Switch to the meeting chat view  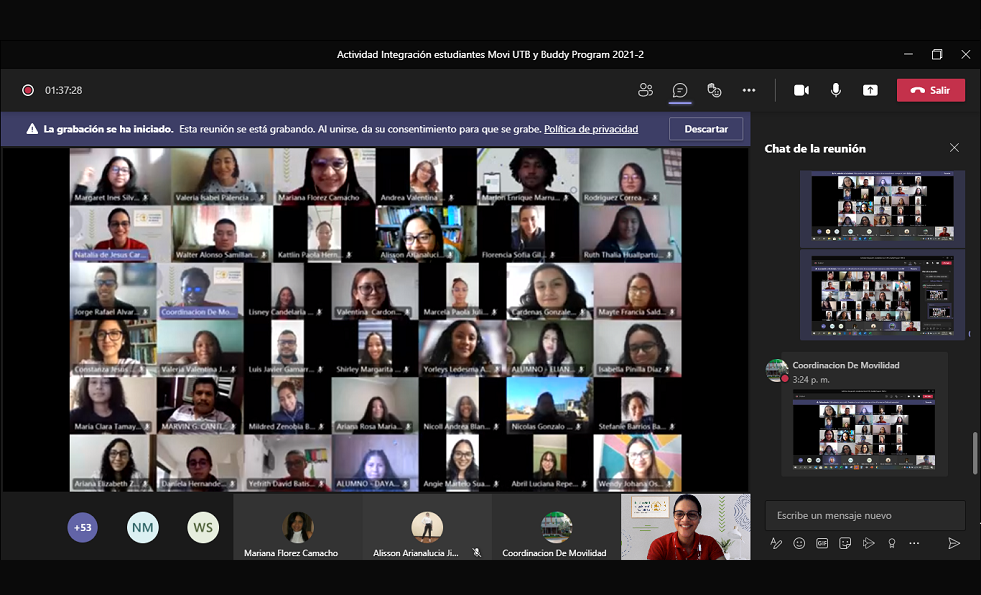pos(680,90)
